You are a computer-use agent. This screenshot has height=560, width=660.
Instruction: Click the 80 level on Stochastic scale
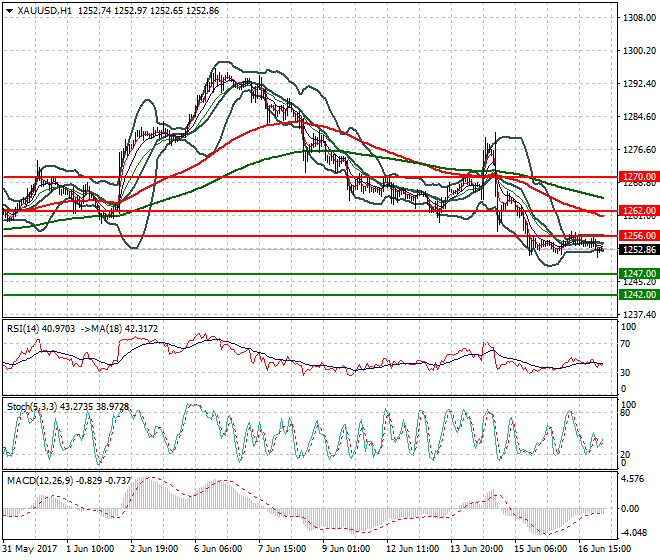[x=627, y=412]
